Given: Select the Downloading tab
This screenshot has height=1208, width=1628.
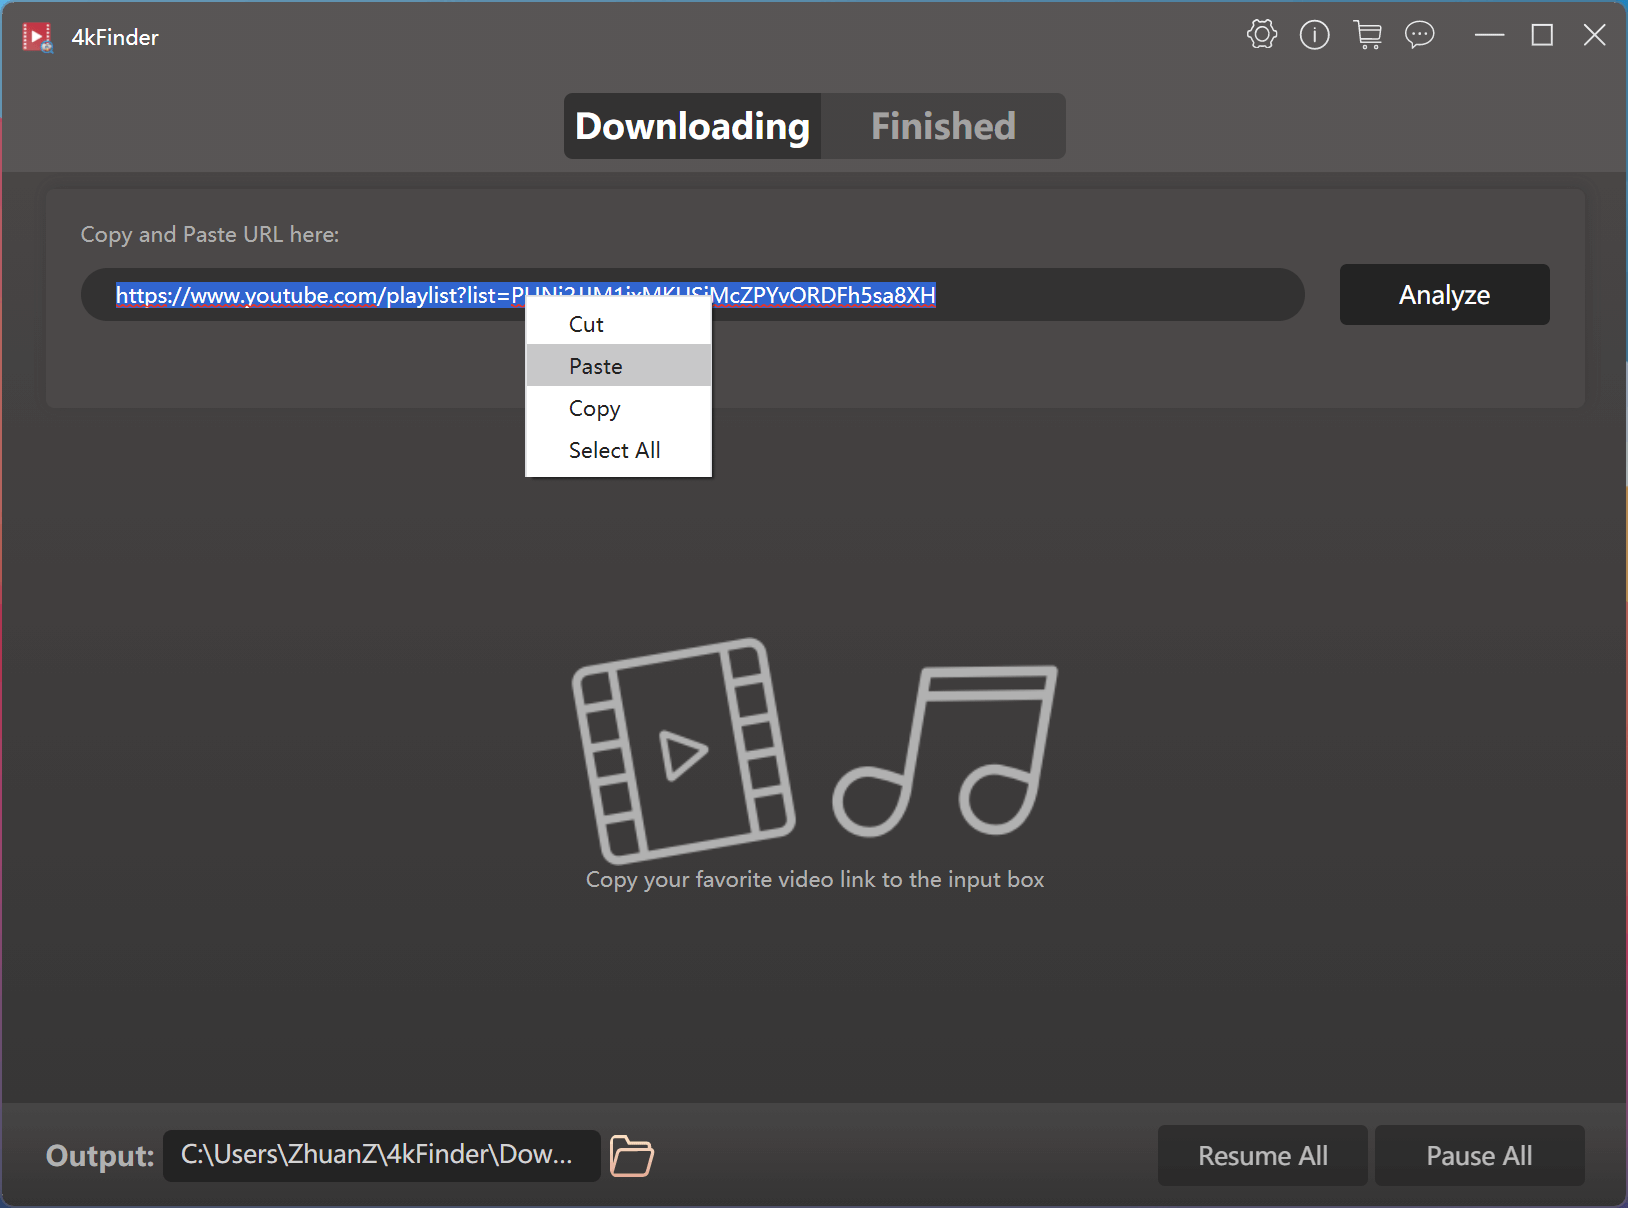Looking at the screenshot, I should tap(691, 126).
